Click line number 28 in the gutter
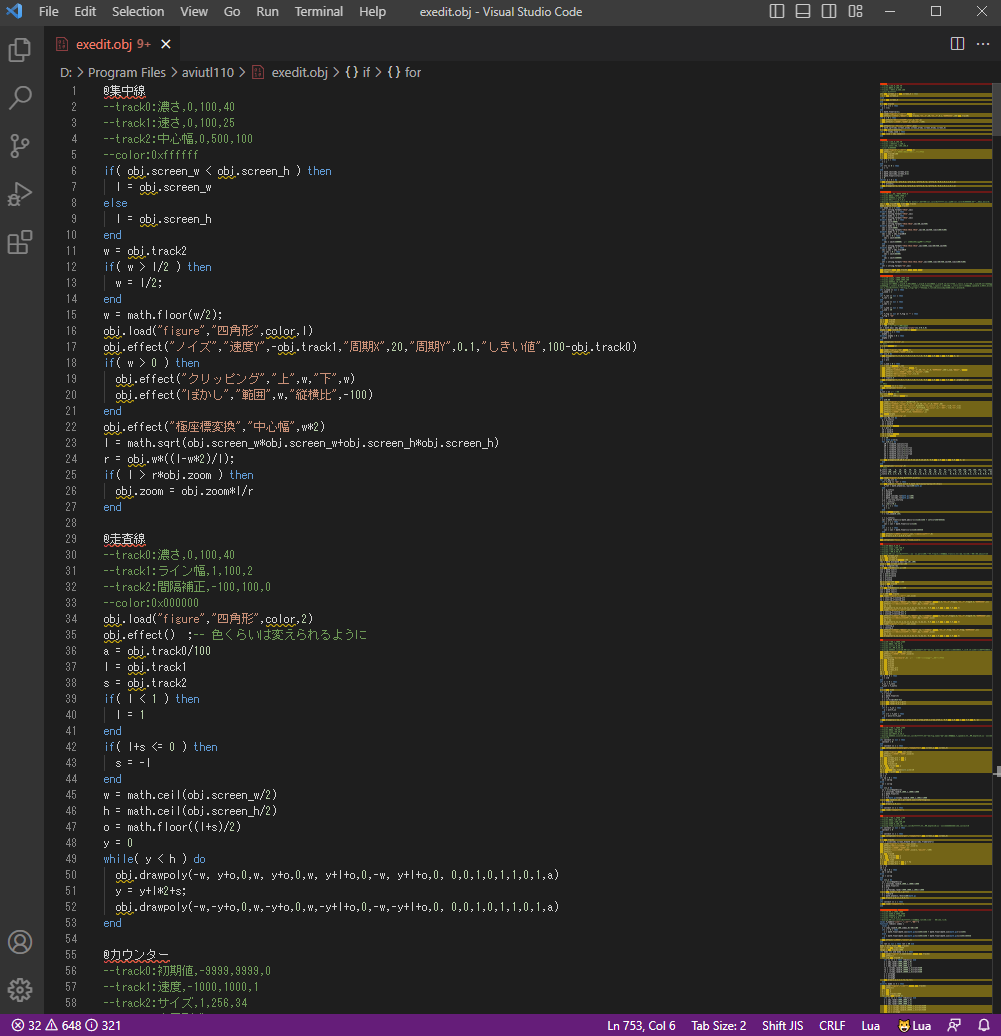Screen dimensions: 1001x1036 71,523
